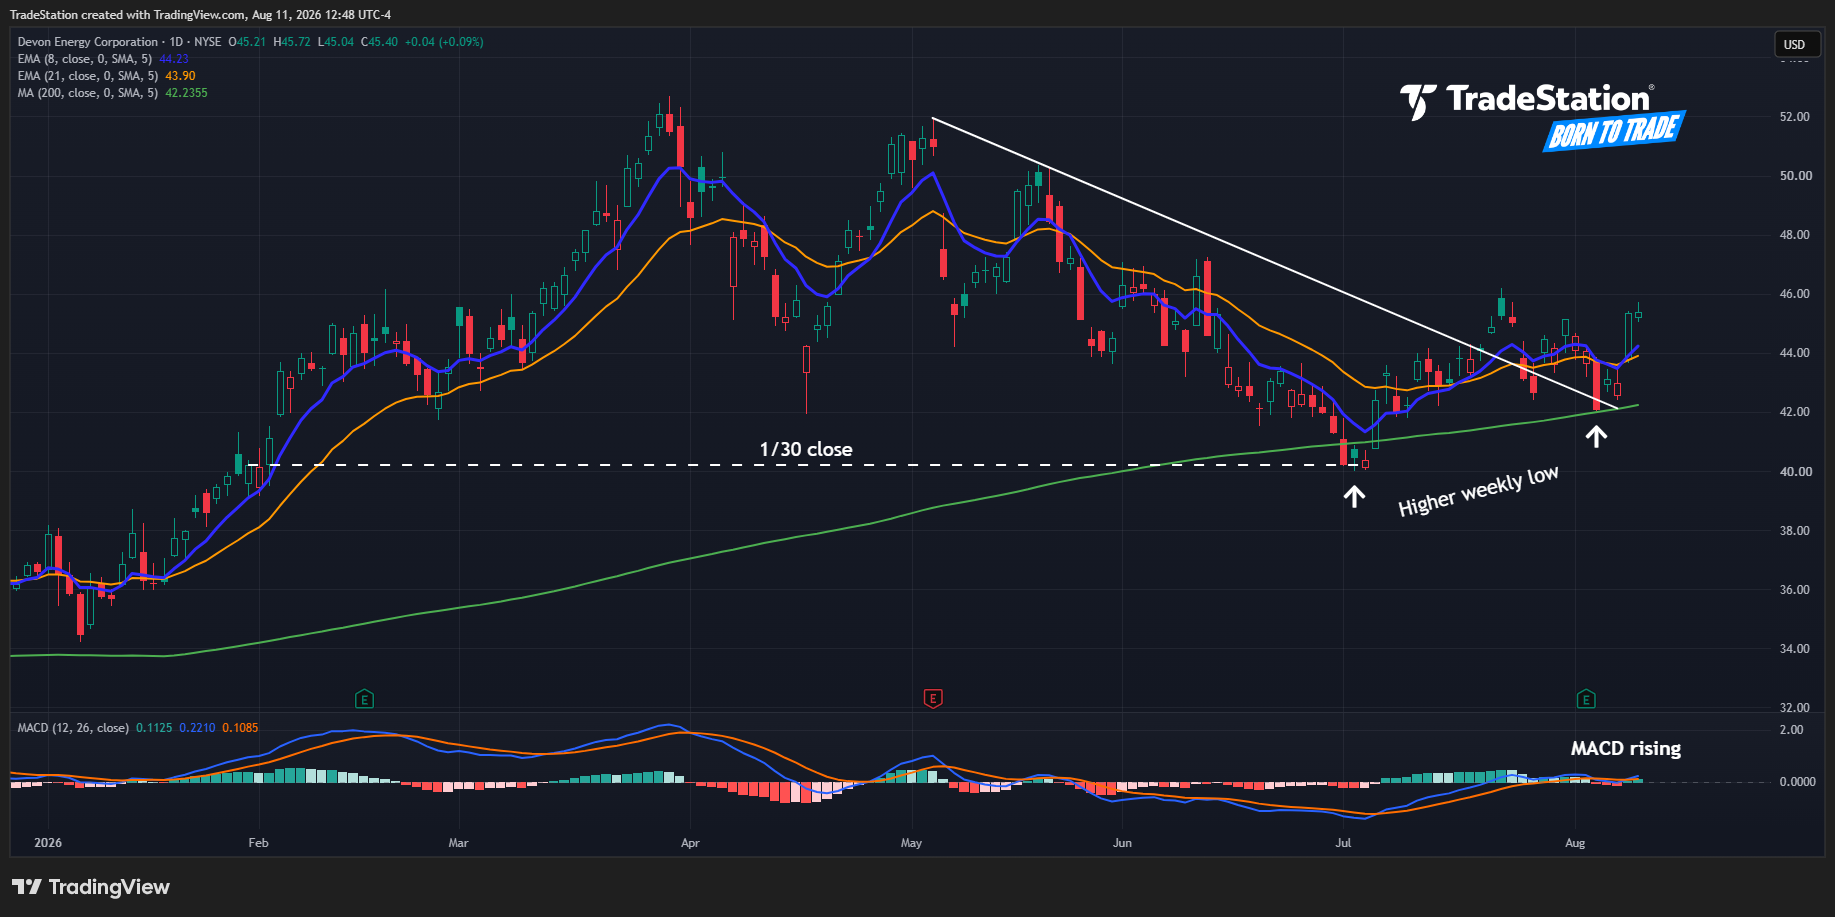
Task: Click the Jul time axis label
Action: coord(1343,843)
